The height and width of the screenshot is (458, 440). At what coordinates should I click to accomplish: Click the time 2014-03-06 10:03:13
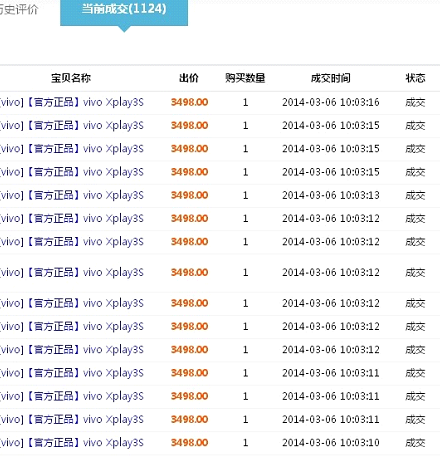pos(331,195)
